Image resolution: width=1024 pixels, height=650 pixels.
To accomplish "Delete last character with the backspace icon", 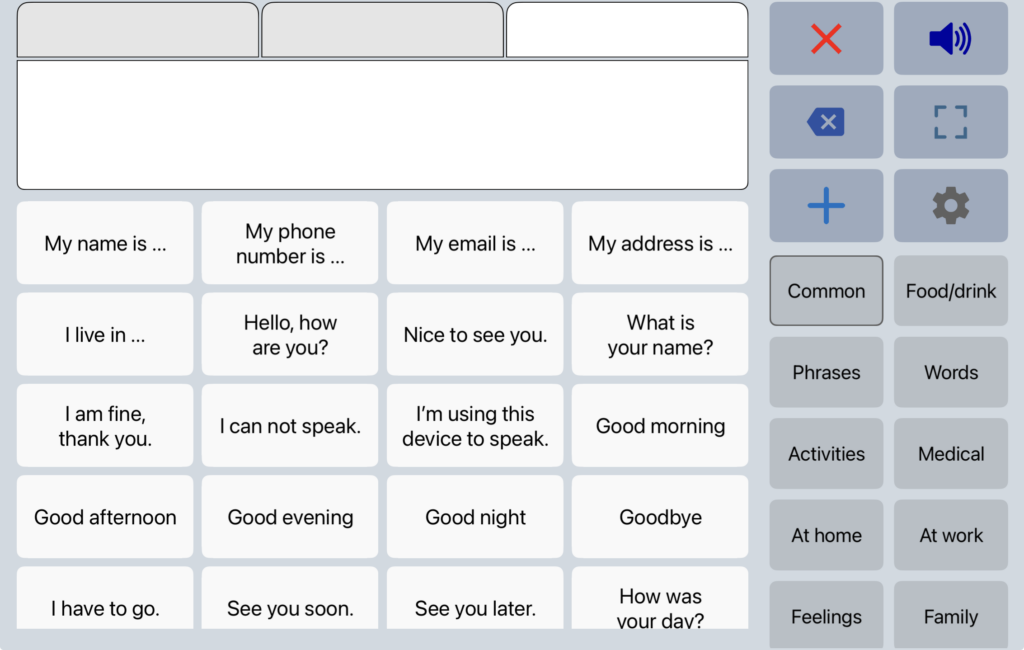I will tap(826, 121).
